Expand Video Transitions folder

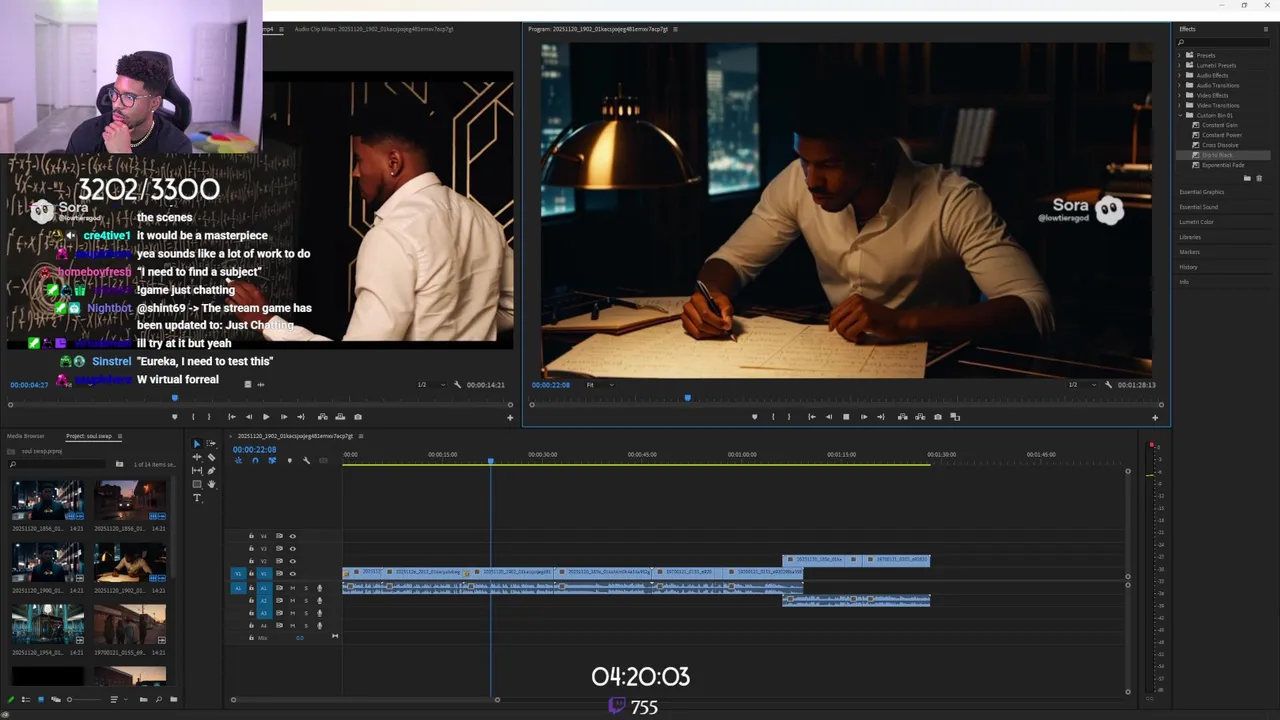tap(1180, 105)
